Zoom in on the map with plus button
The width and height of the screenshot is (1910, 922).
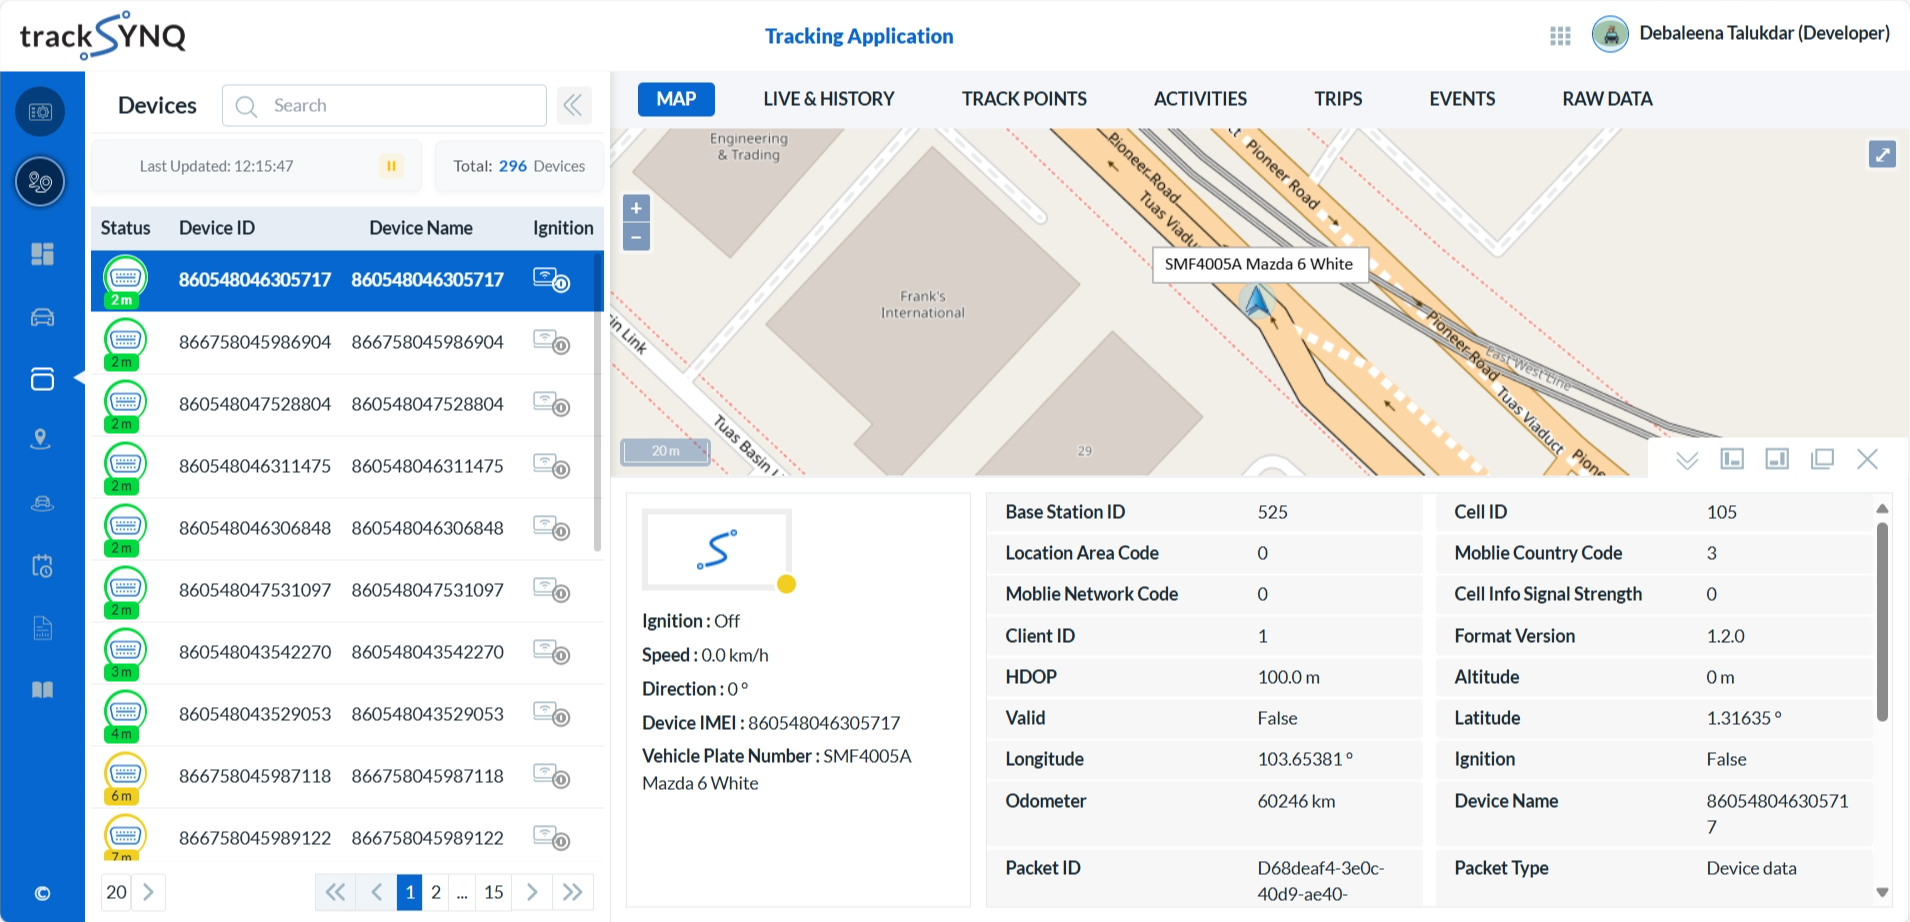[x=635, y=208]
